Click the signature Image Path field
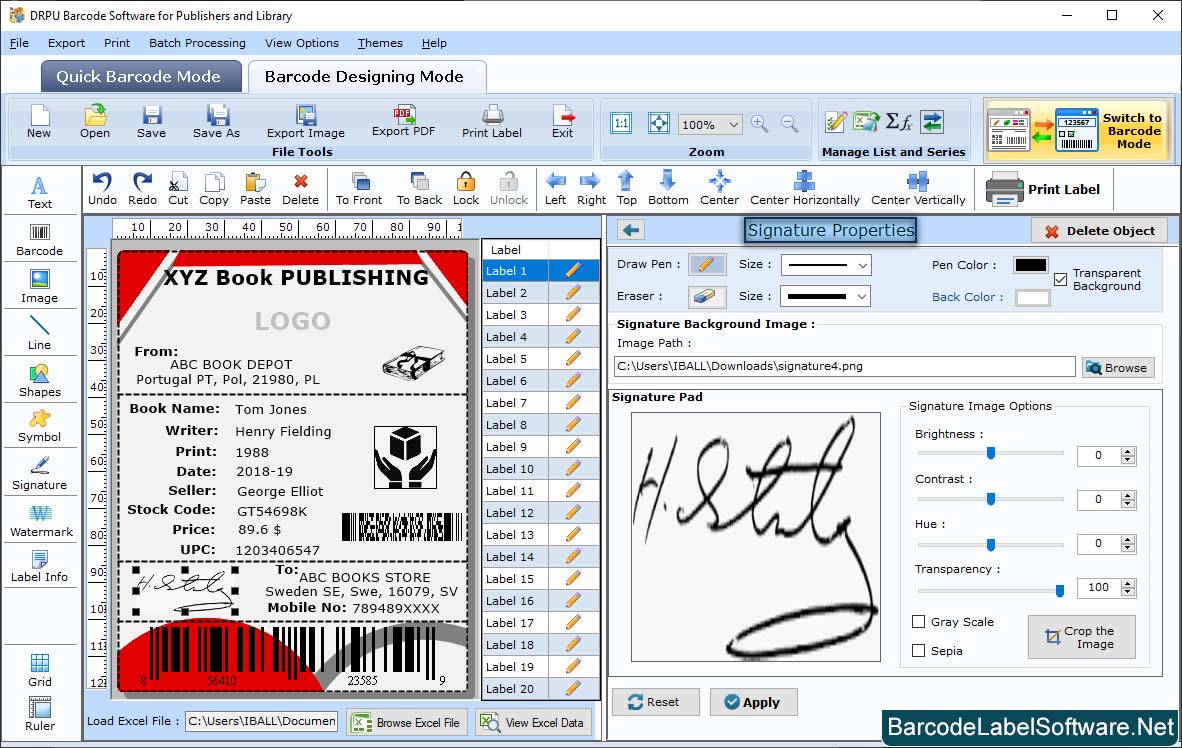The image size is (1182, 748). click(x=844, y=366)
